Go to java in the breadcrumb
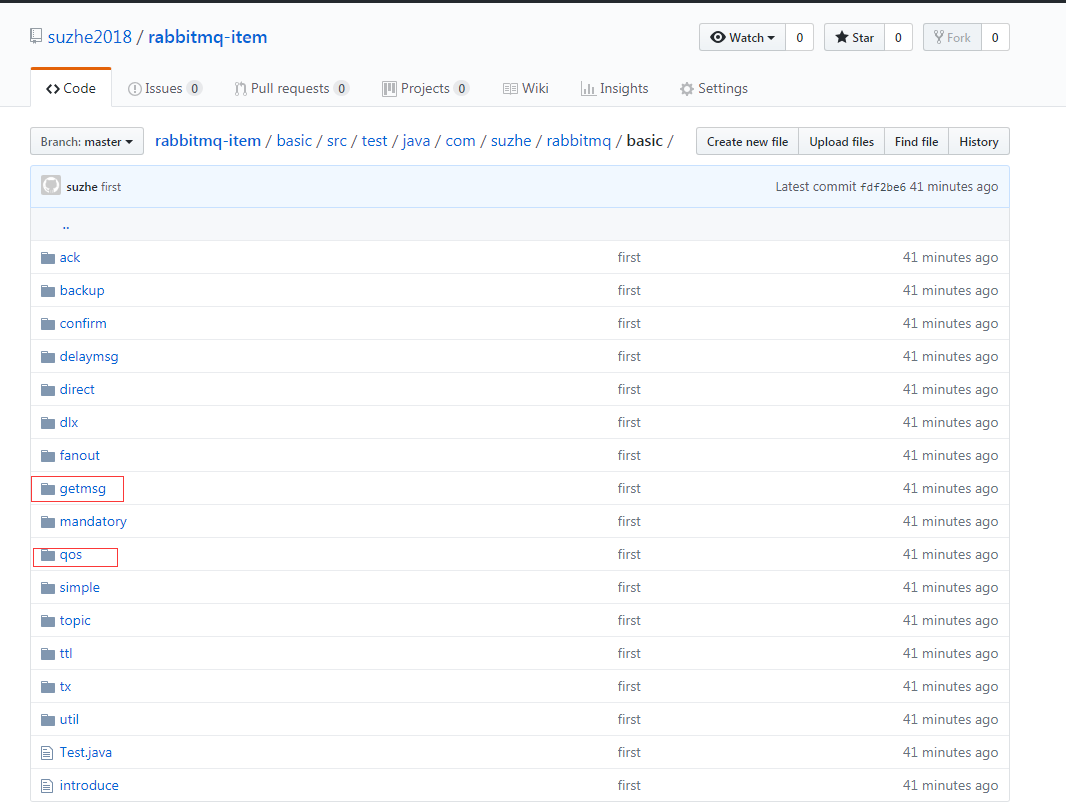The image size is (1066, 811). tap(416, 141)
